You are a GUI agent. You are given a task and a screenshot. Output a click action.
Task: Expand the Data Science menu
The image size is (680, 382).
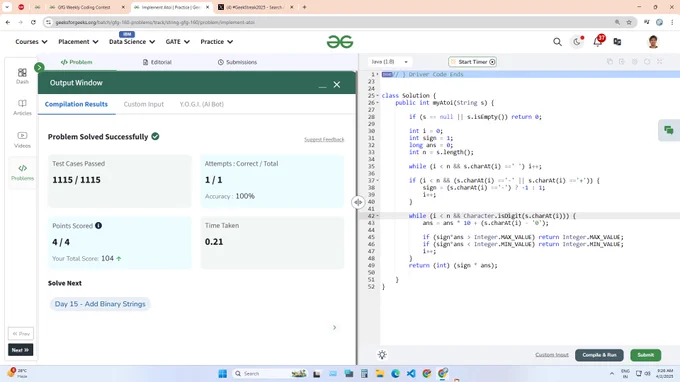(x=132, y=42)
